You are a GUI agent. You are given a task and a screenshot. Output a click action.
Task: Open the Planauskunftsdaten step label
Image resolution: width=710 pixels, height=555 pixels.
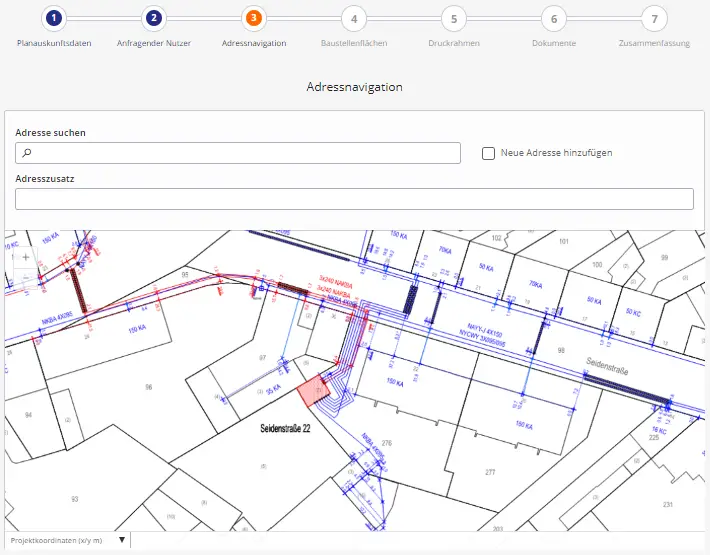pos(54,43)
